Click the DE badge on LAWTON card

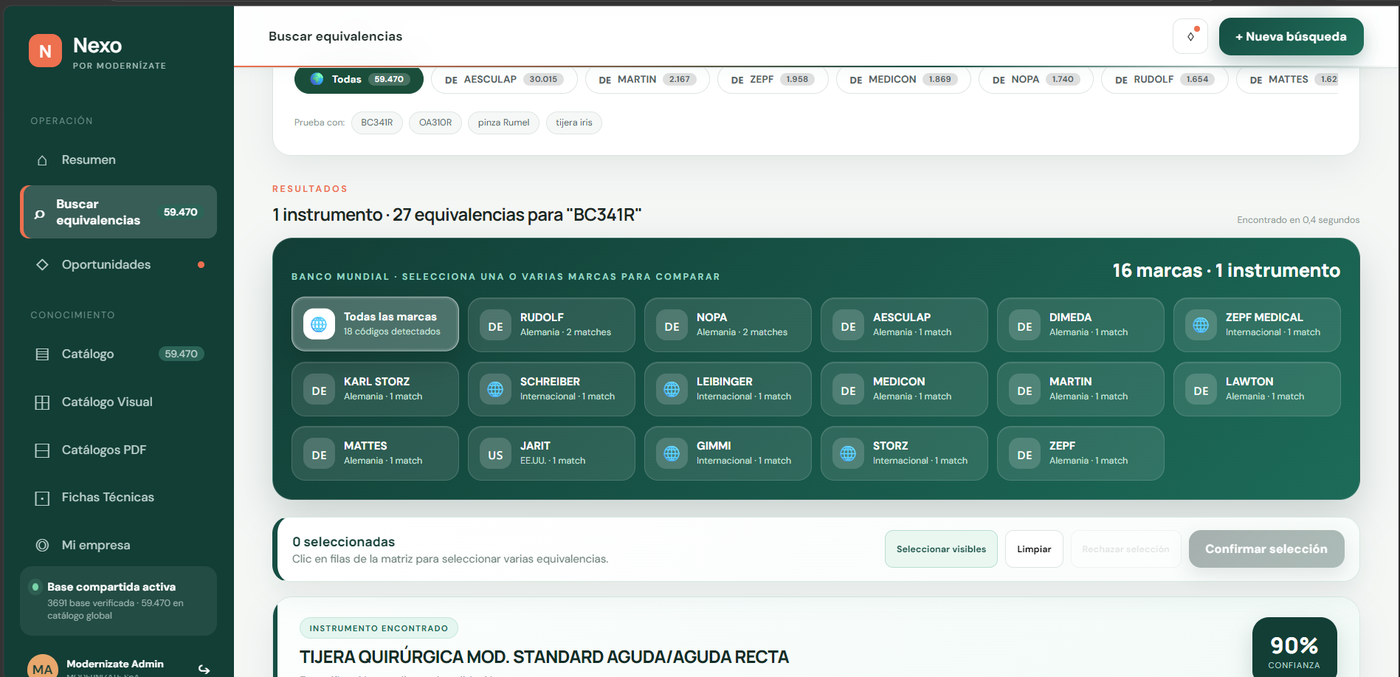1201,388
